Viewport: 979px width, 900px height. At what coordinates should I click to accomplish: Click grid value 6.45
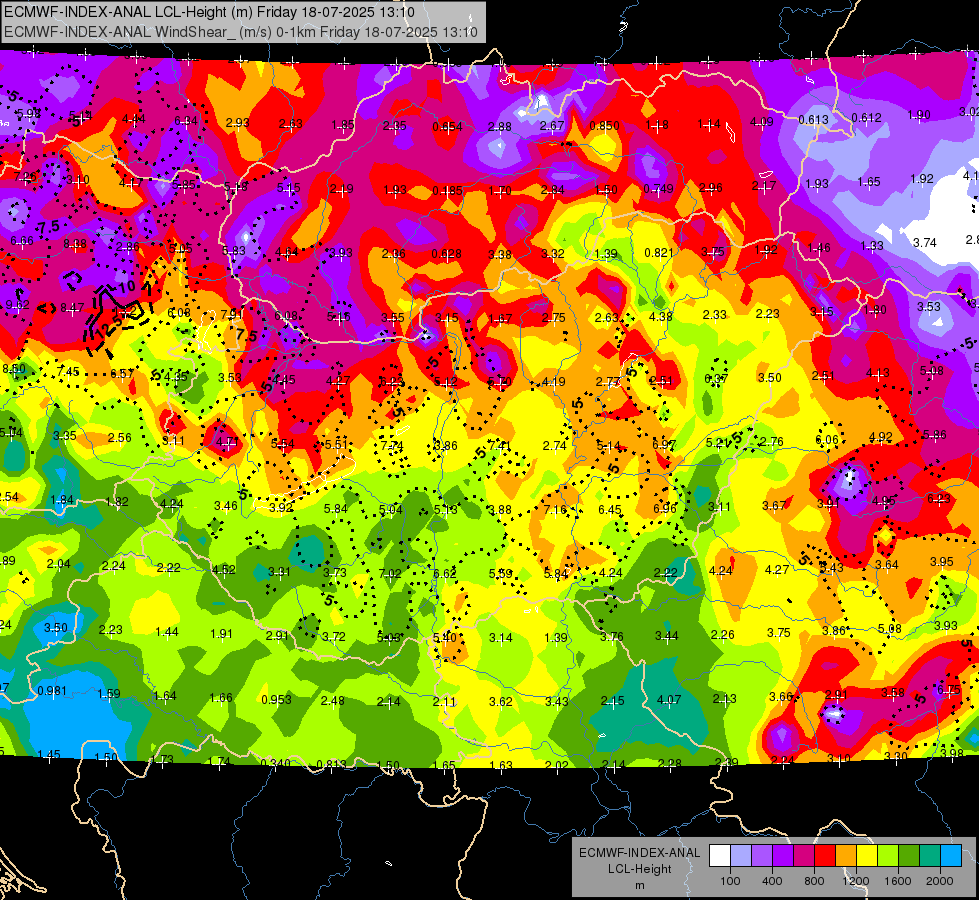pyautogui.click(x=610, y=510)
